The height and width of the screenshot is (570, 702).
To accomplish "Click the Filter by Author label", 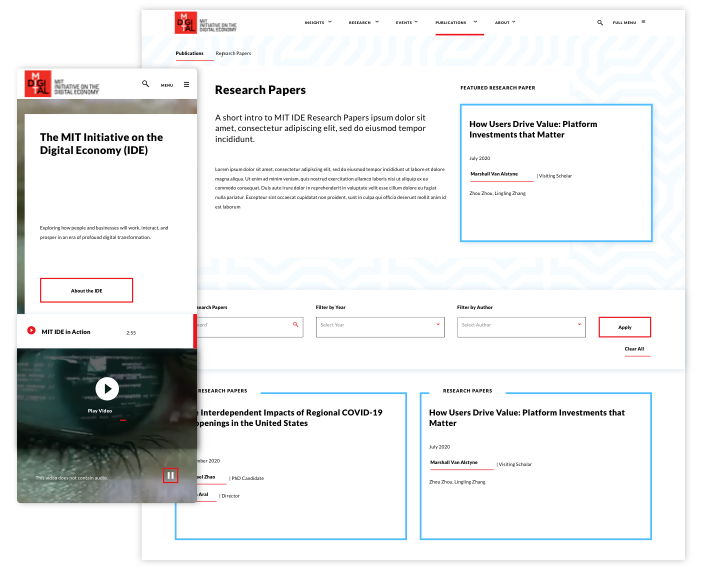I will click(475, 307).
